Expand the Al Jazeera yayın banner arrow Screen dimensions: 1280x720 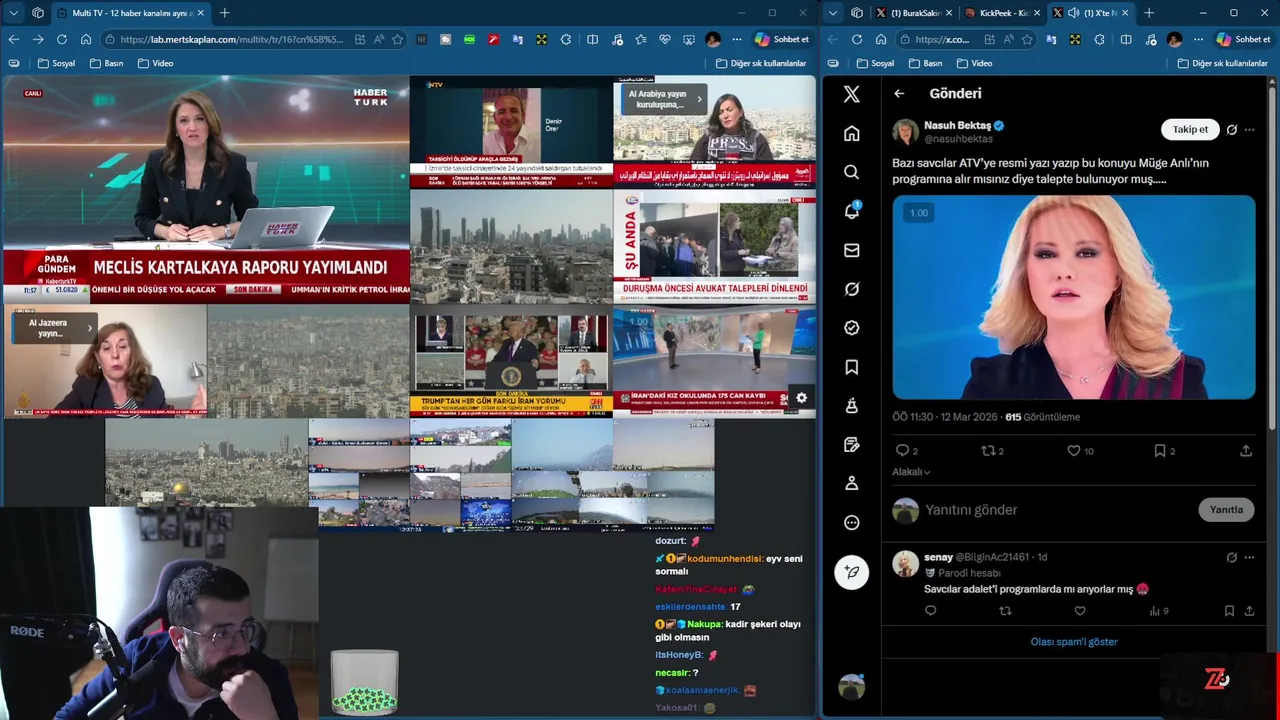tap(90, 327)
